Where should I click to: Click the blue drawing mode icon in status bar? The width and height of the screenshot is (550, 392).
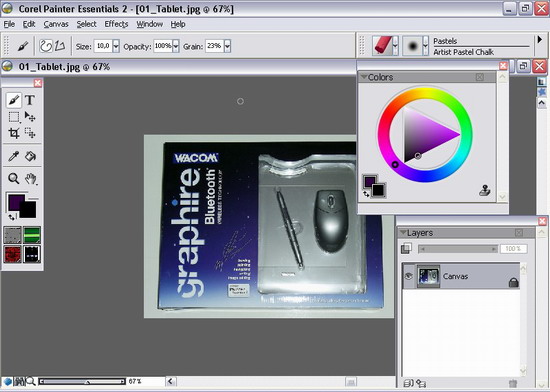pyautogui.click(x=7, y=381)
